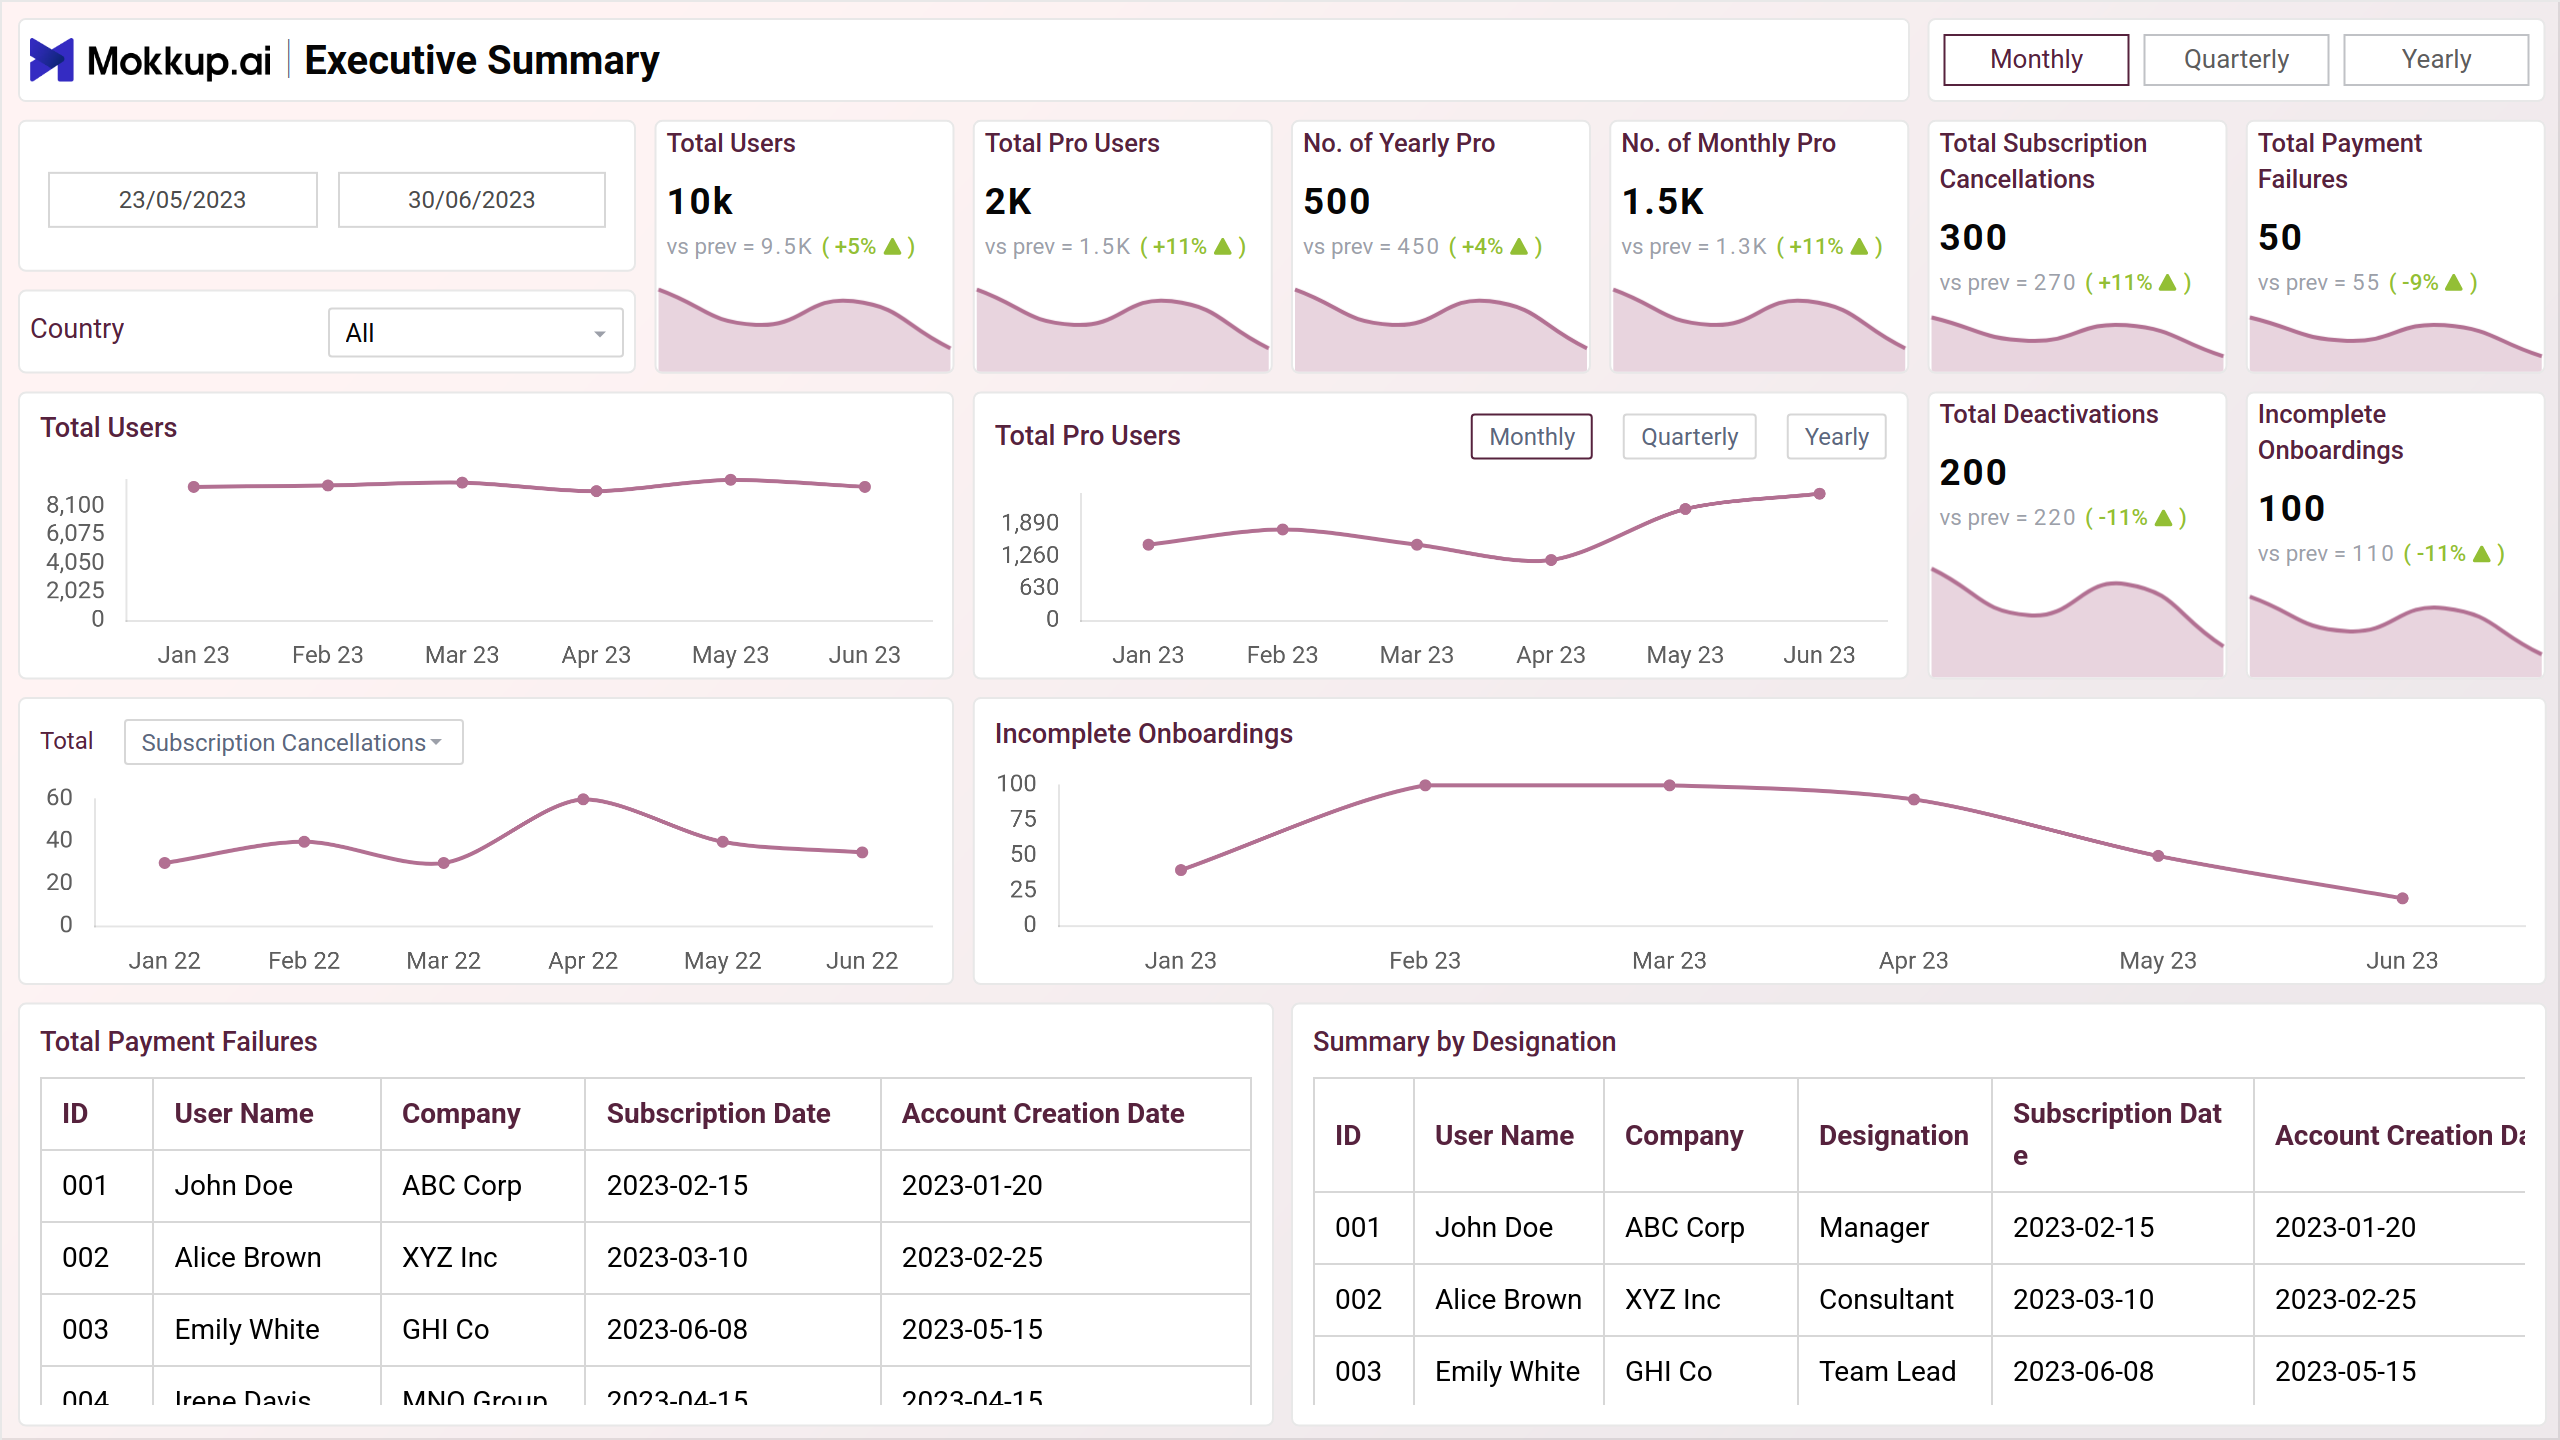Click the User Name header in Payment Failures table
This screenshot has width=2560, height=1440.
(244, 1113)
